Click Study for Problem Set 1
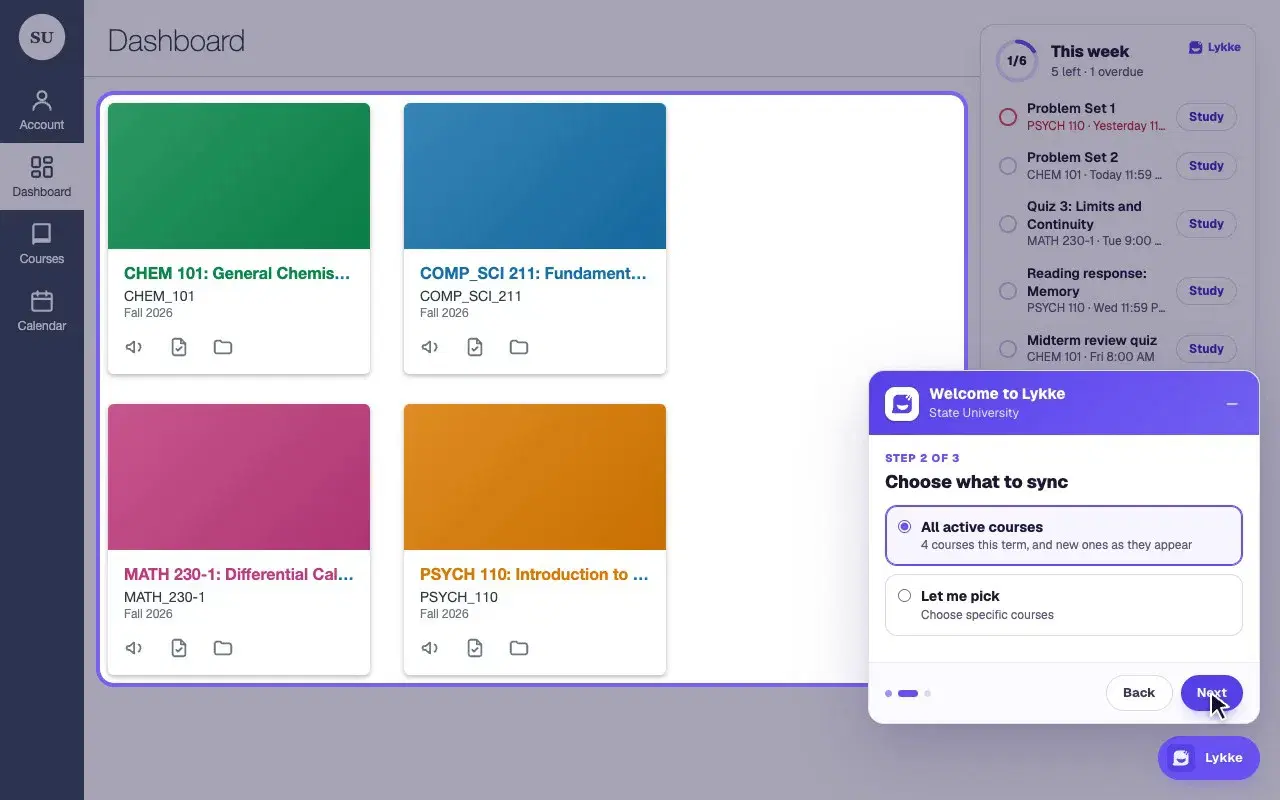The height and width of the screenshot is (800, 1280). [1206, 117]
